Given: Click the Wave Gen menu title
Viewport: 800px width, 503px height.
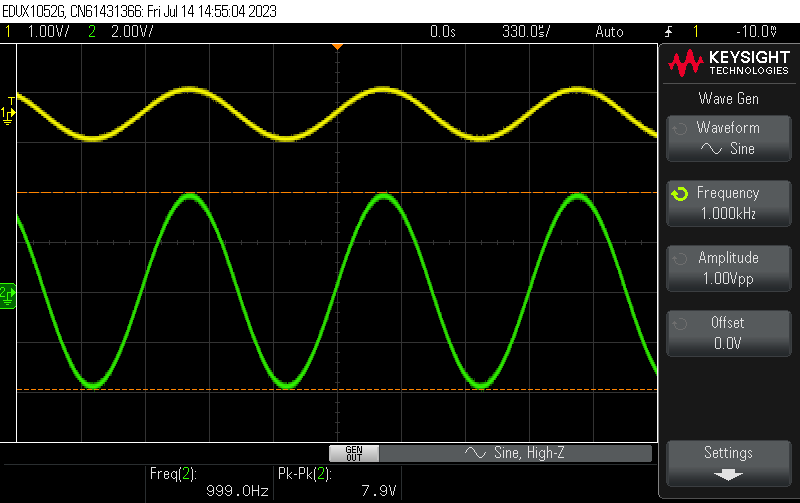Looking at the screenshot, I should pos(729,98).
